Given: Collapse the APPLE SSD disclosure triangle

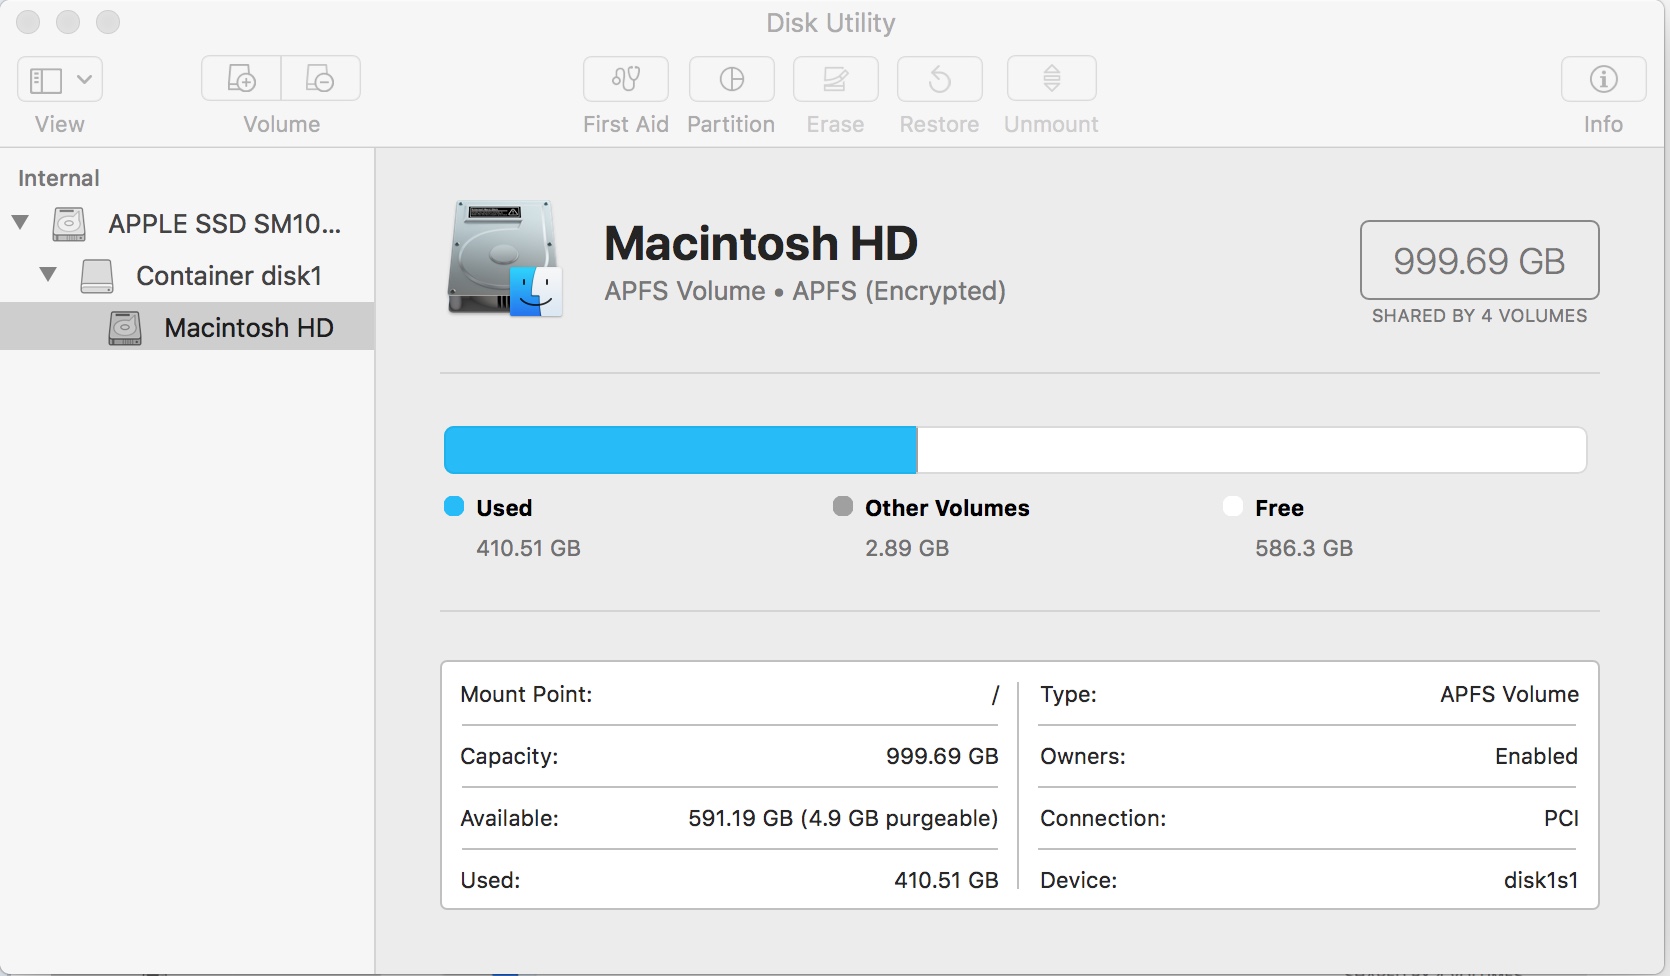Looking at the screenshot, I should click(x=20, y=222).
